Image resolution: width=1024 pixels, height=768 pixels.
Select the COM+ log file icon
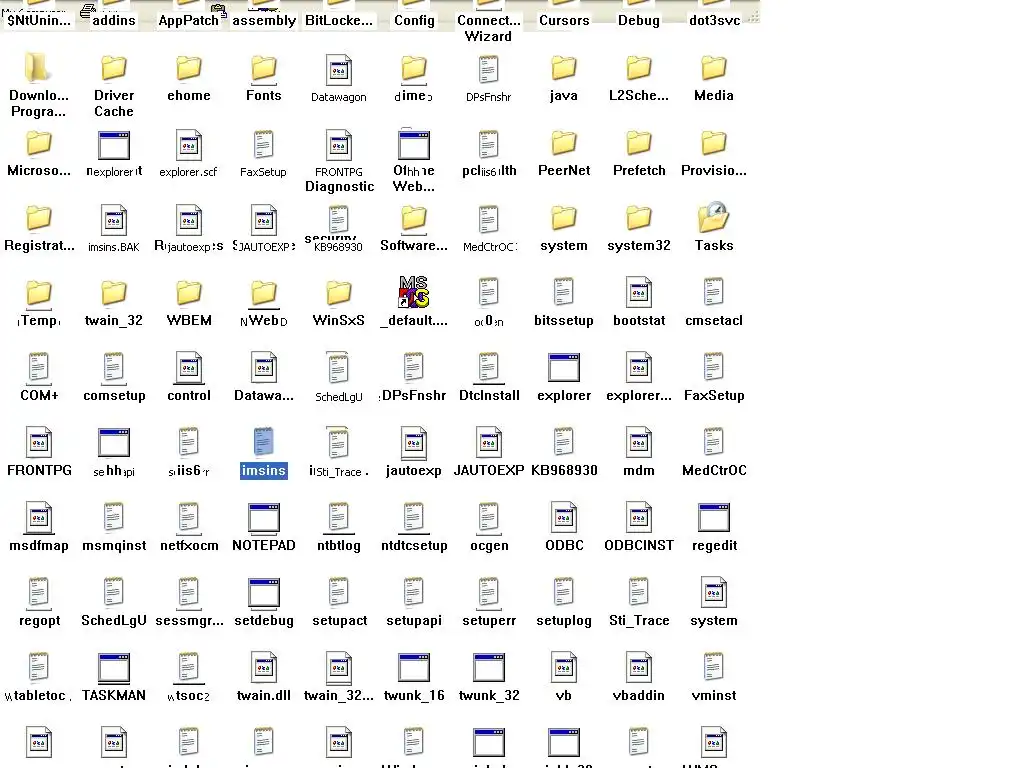[39, 367]
